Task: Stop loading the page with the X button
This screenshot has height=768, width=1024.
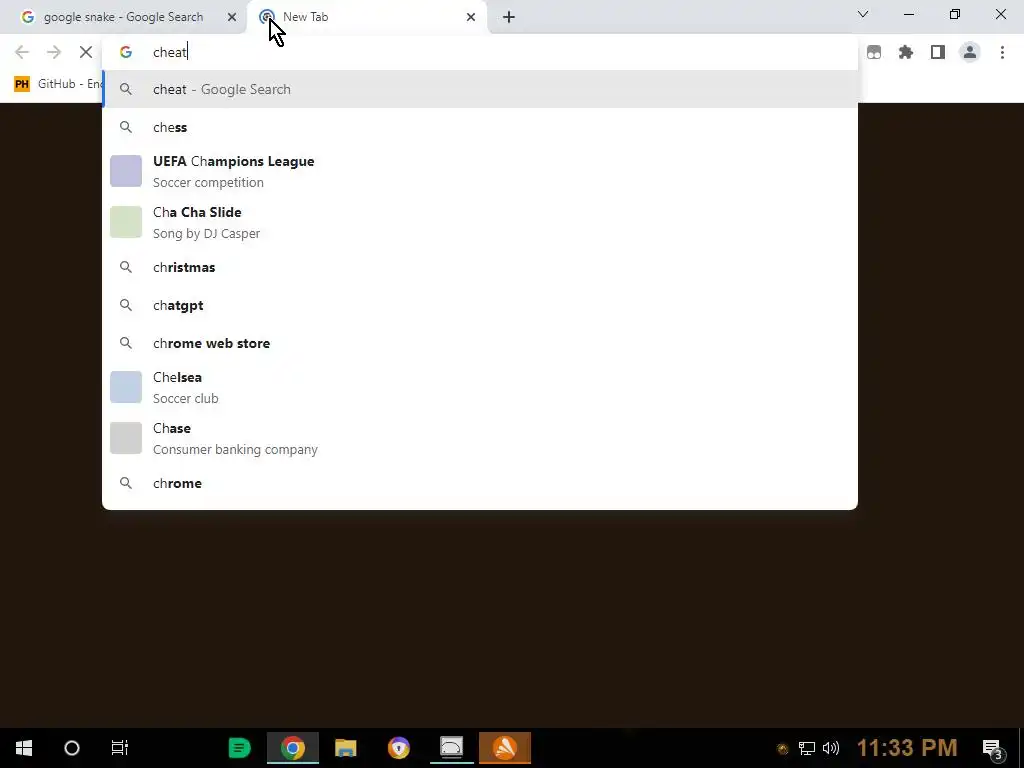Action: [x=86, y=52]
